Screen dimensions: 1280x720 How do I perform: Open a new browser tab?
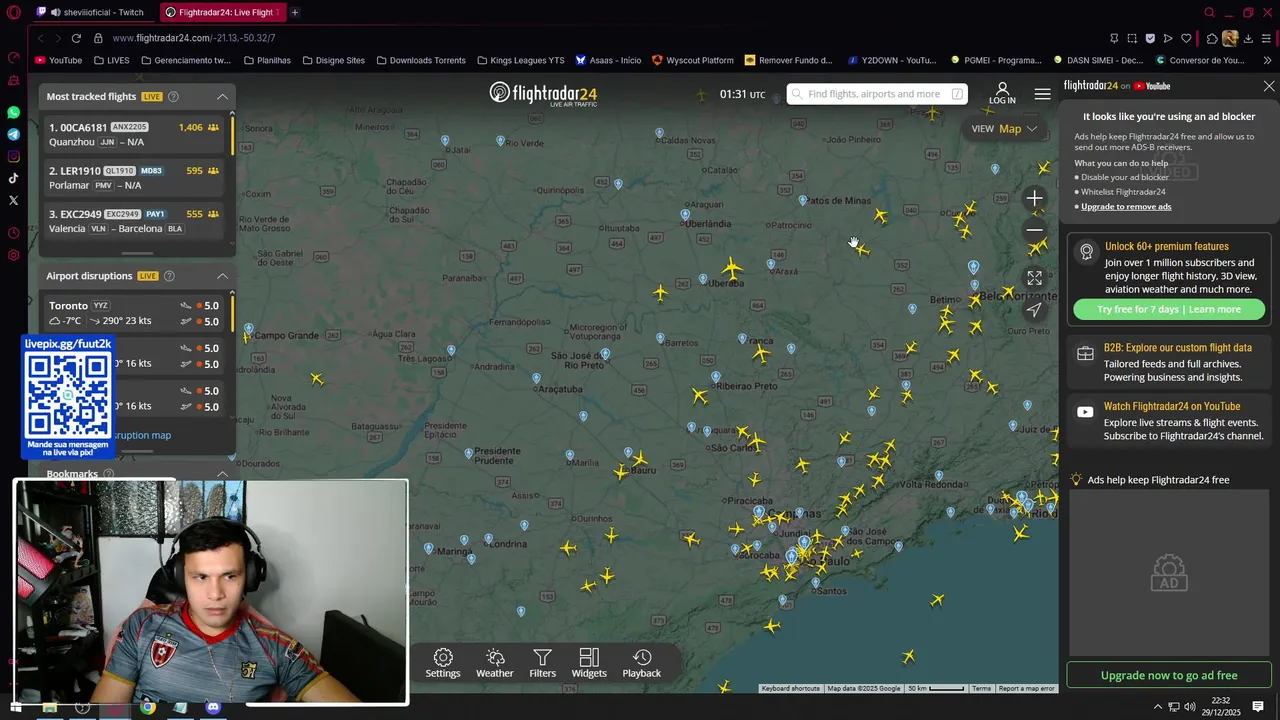click(x=295, y=12)
